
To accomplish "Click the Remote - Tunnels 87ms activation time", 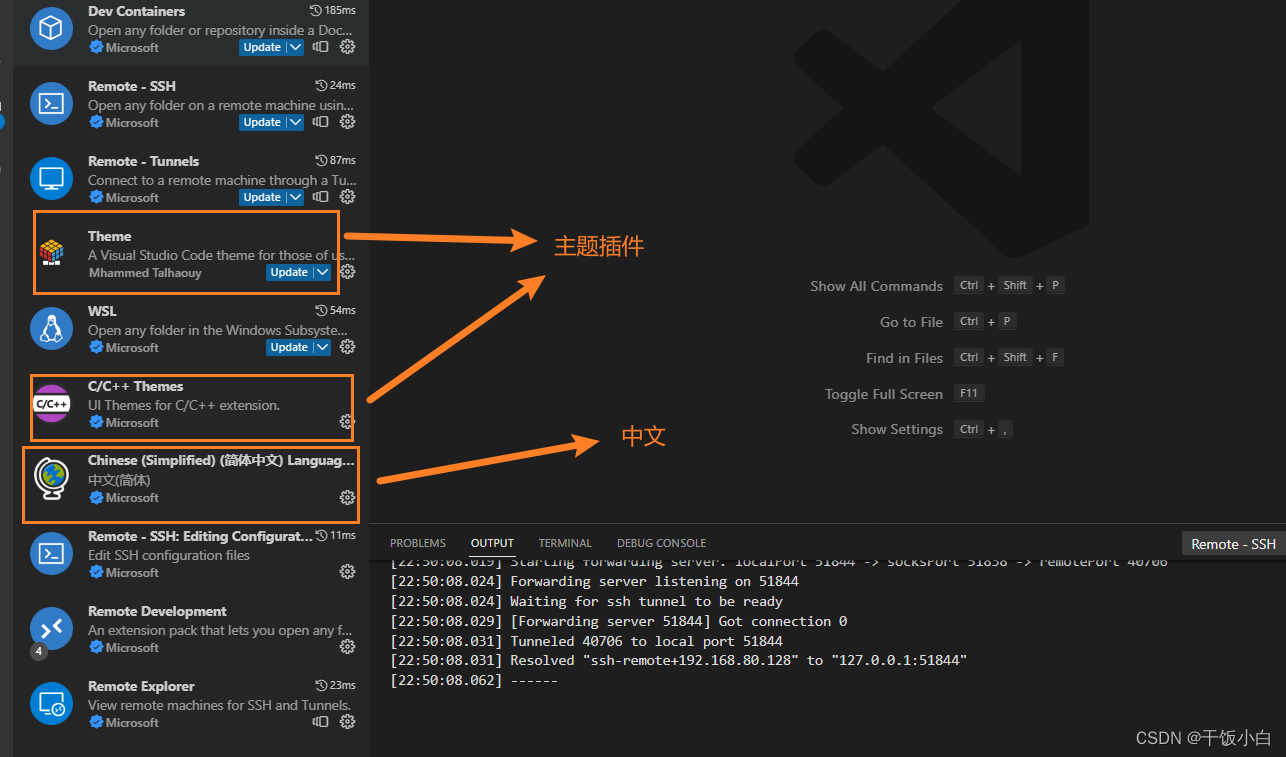I will tap(335, 160).
